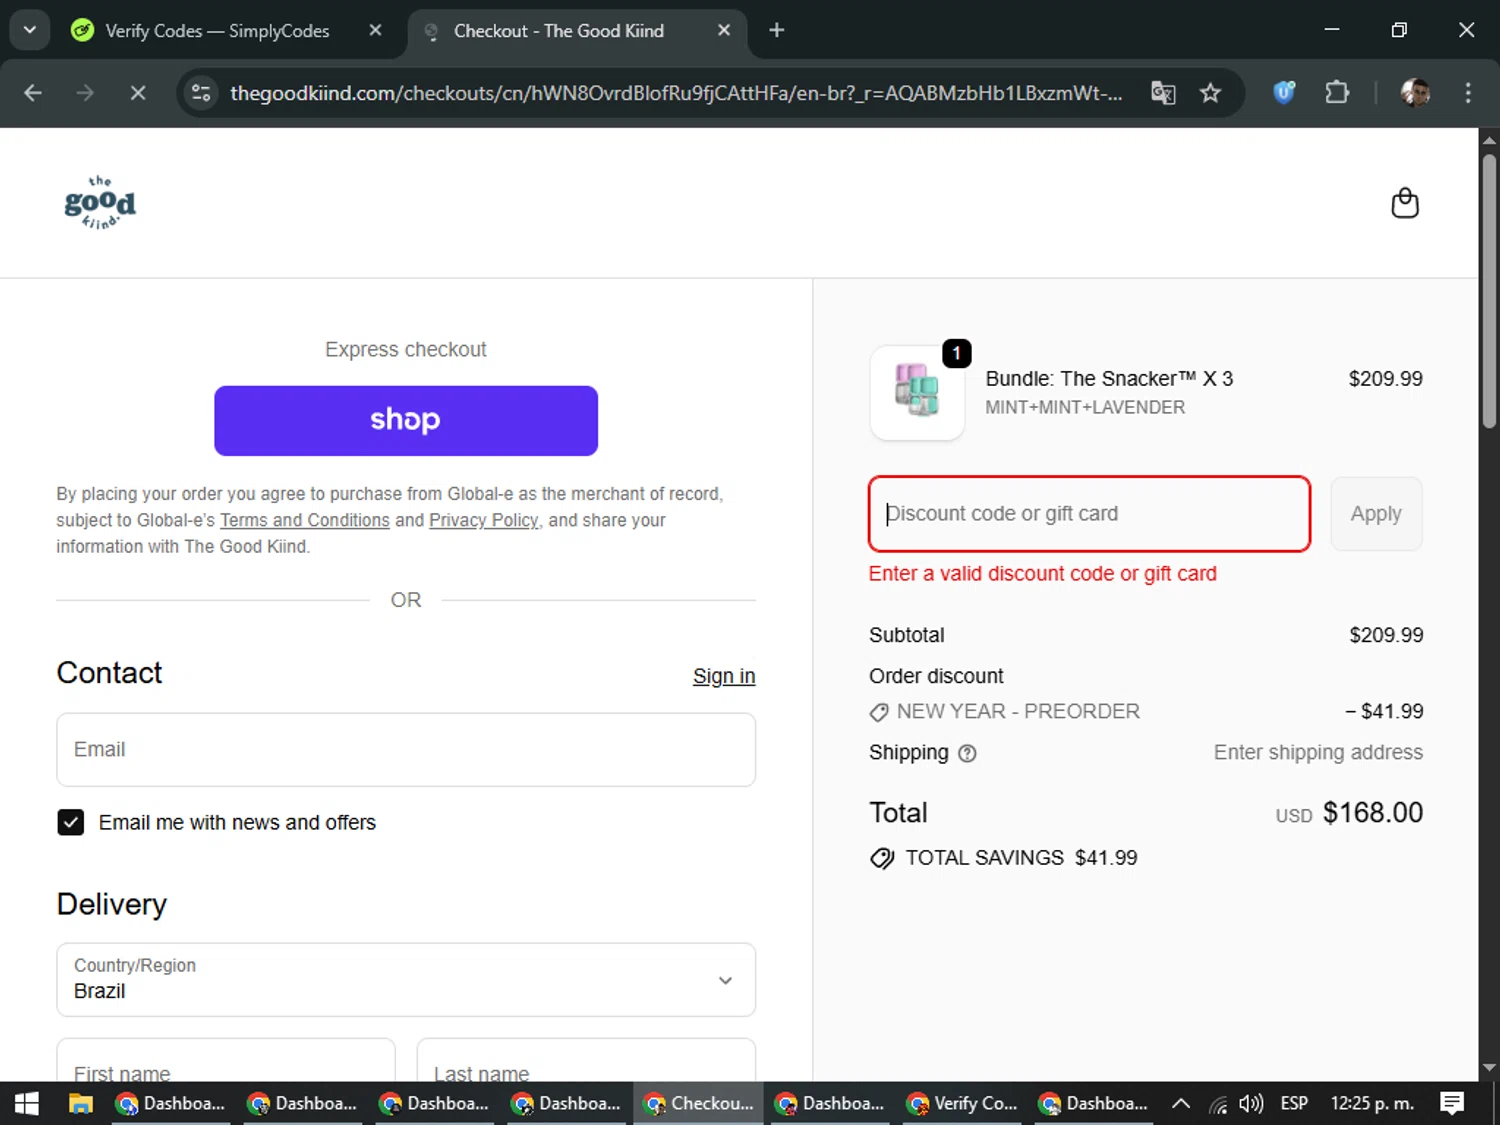The image size is (1500, 1125).
Task: Click the Enter shipping address text
Action: [x=1318, y=752]
